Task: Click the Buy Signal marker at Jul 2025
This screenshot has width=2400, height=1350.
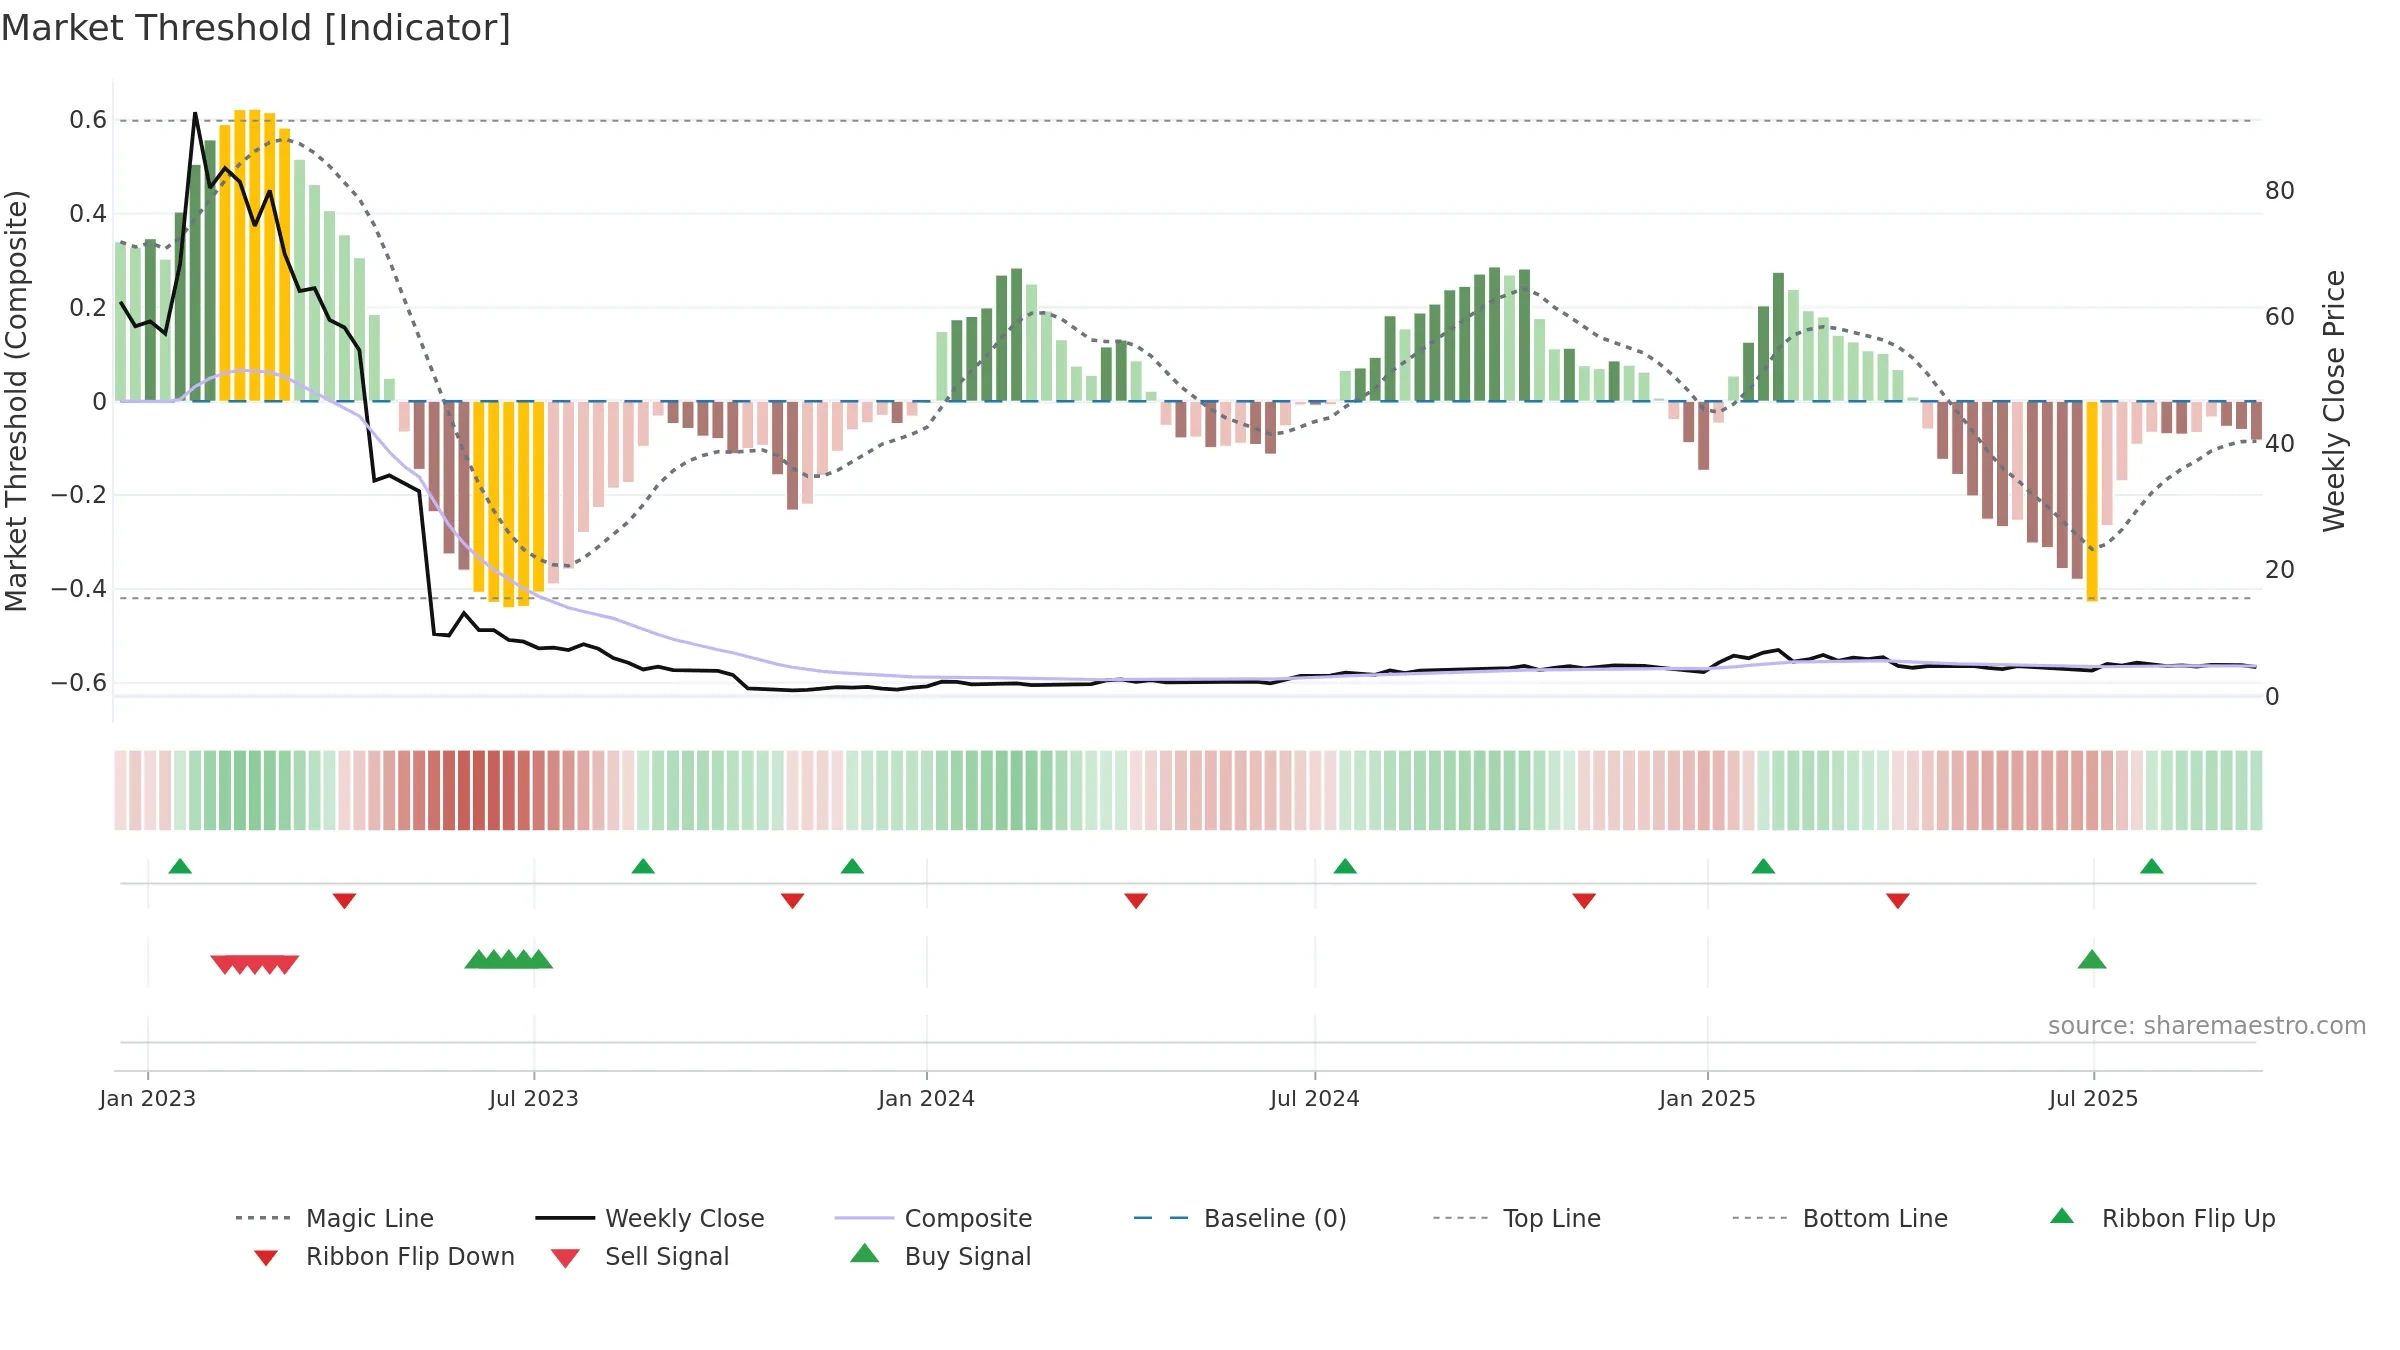Action: point(2092,959)
